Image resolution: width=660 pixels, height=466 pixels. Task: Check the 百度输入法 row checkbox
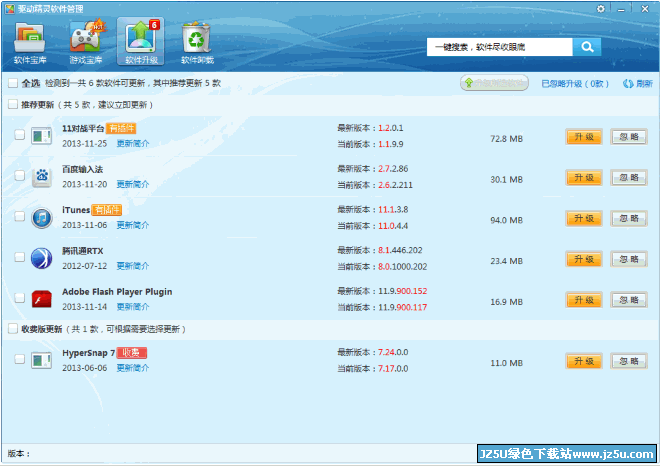click(x=19, y=176)
